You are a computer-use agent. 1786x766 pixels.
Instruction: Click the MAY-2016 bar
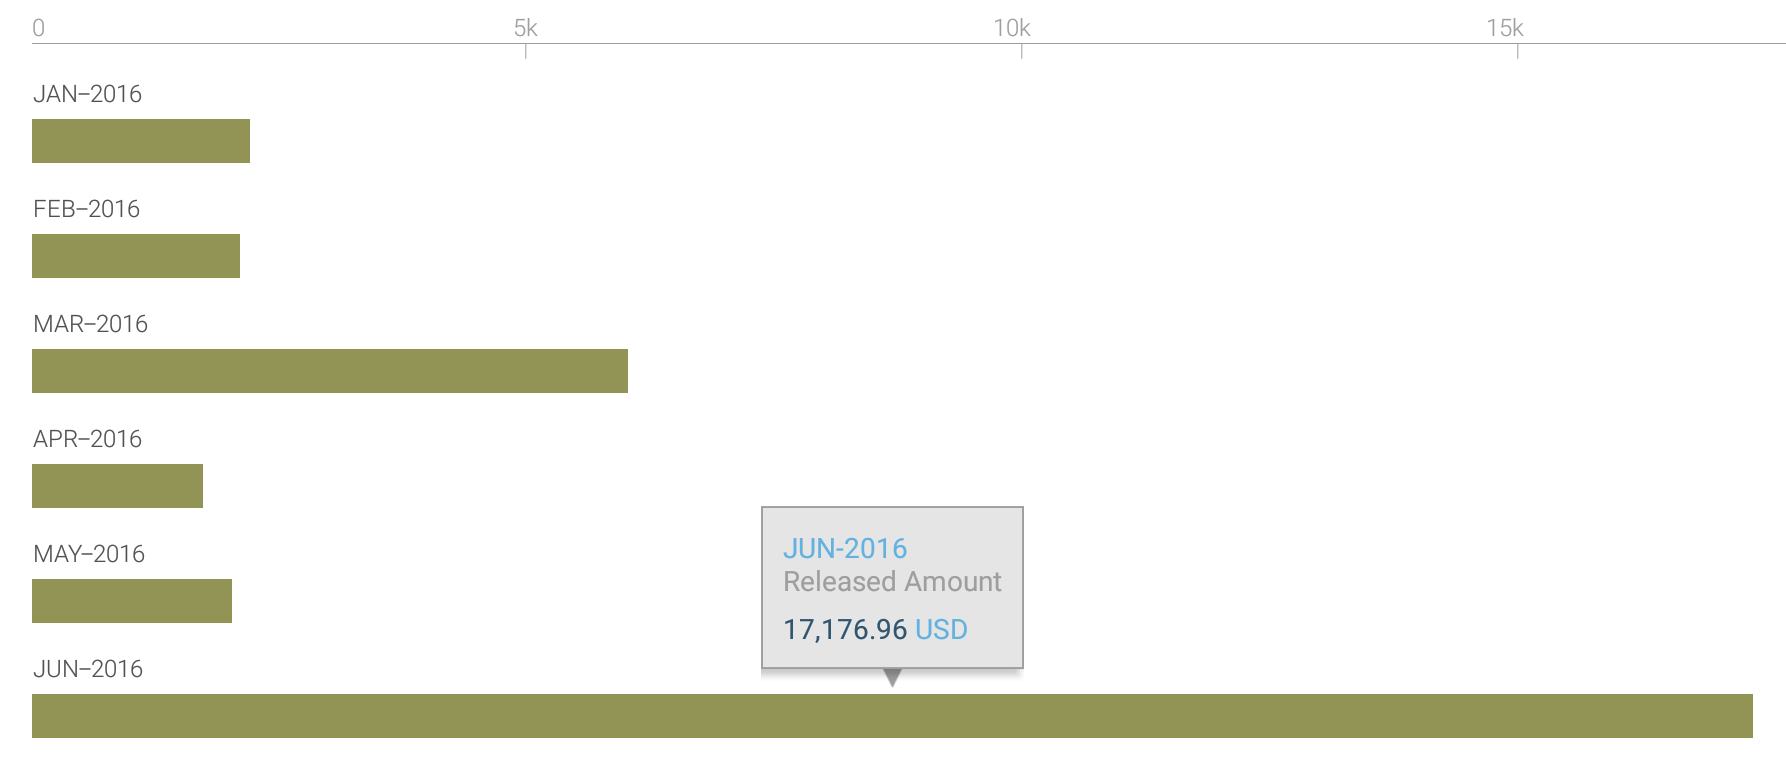click(132, 601)
